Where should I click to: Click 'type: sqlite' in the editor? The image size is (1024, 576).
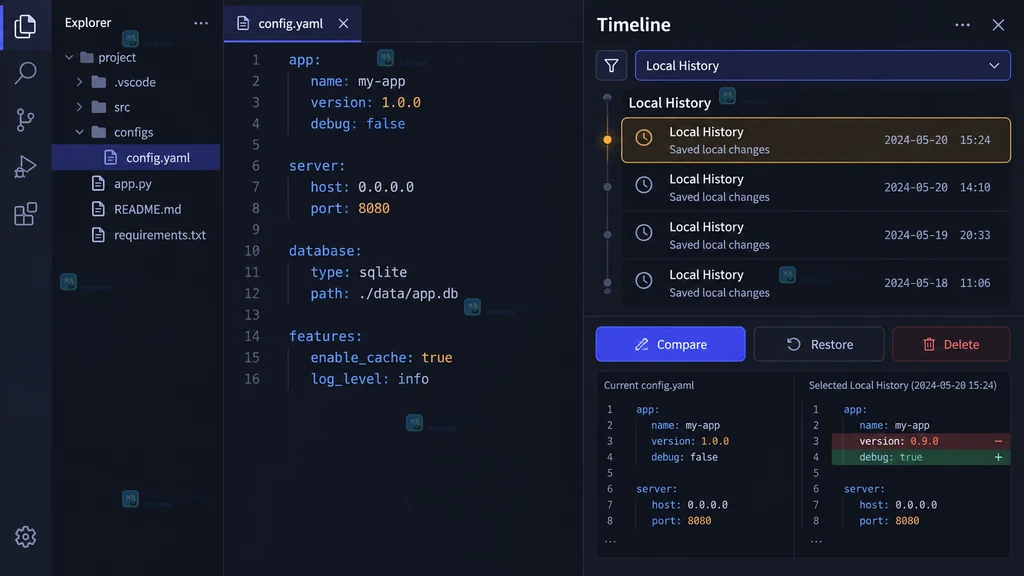[359, 272]
